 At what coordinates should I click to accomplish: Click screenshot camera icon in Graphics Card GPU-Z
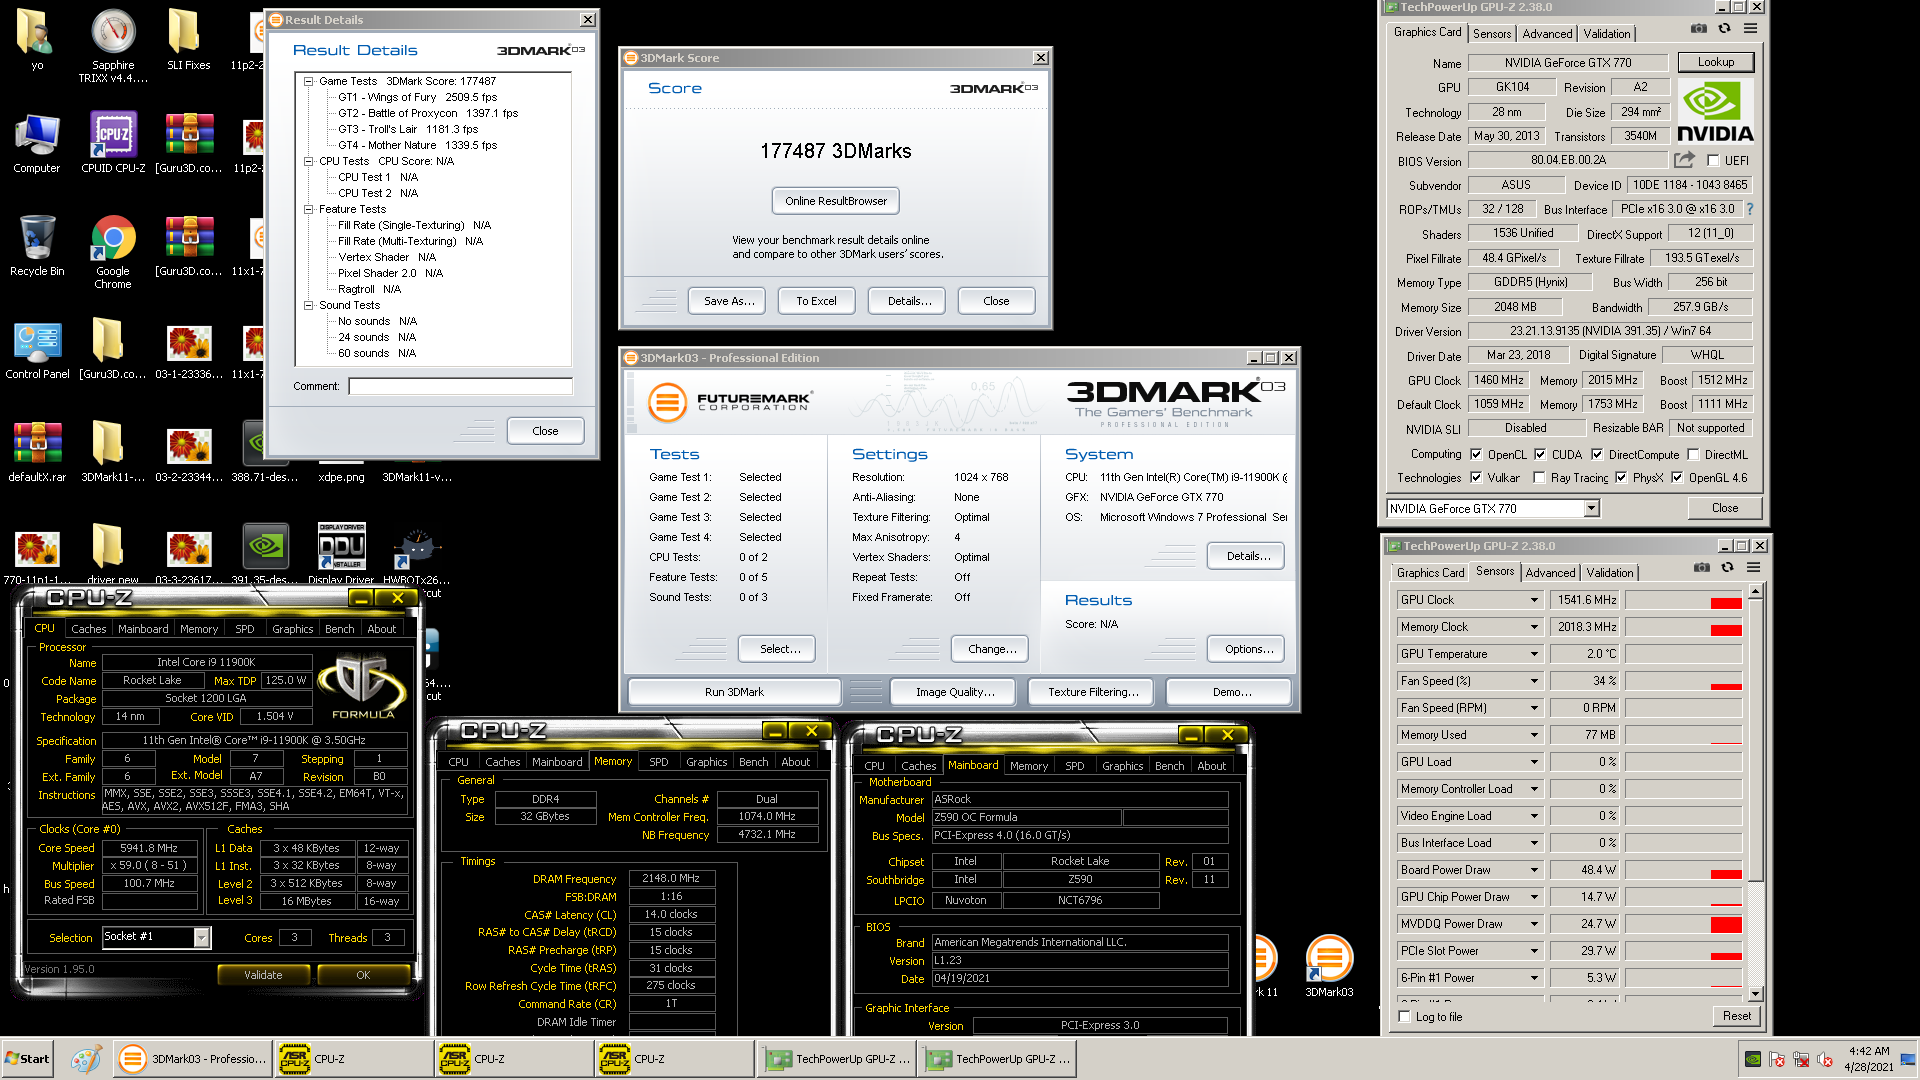[x=1699, y=29]
